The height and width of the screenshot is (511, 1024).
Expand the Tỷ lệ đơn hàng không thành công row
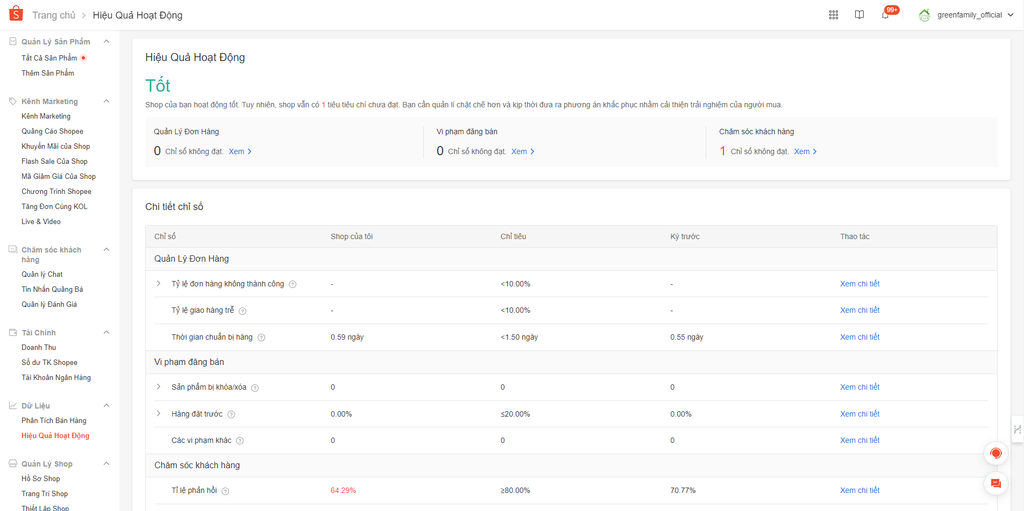[x=158, y=284]
